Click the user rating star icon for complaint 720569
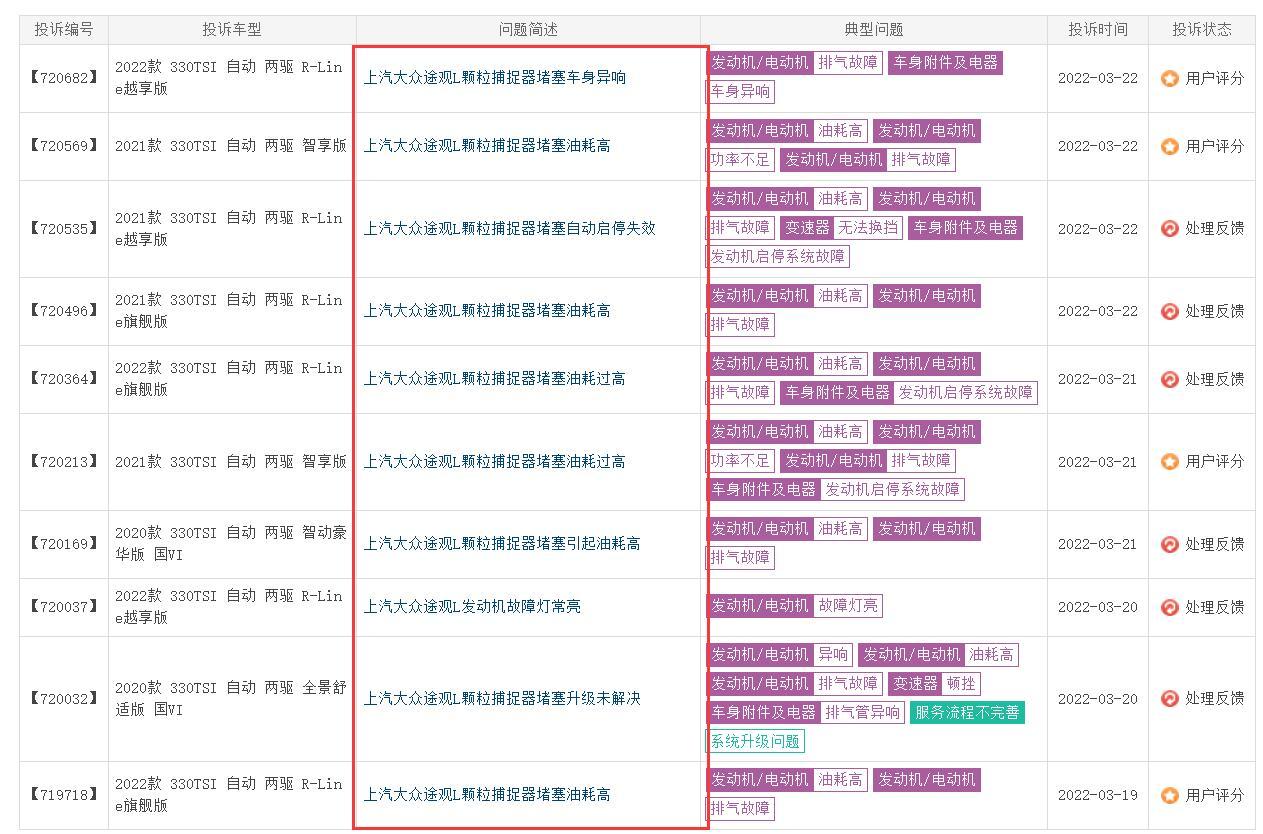The width and height of the screenshot is (1263, 834). coord(1169,146)
